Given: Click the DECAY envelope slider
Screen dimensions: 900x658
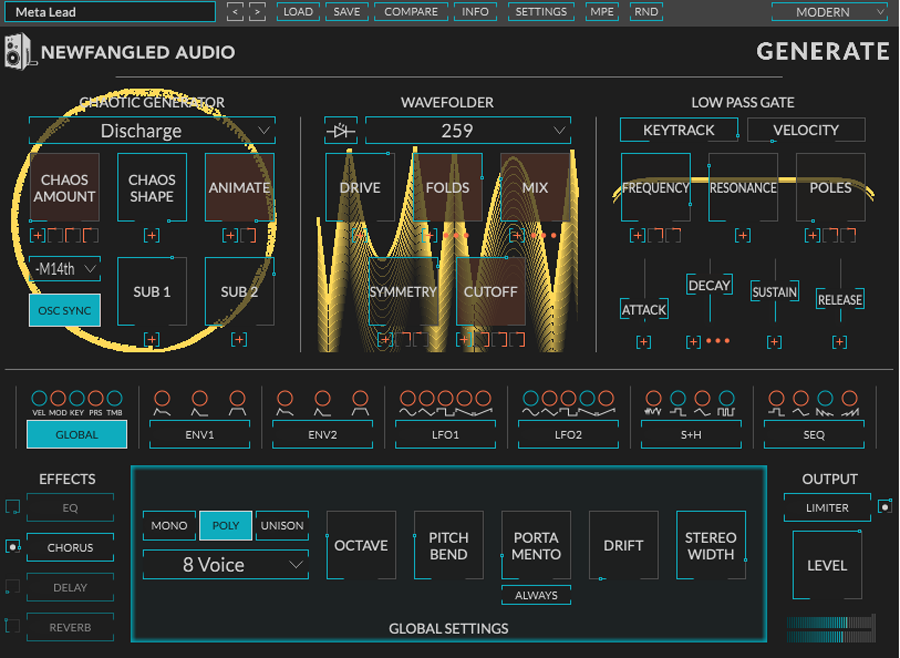Looking at the screenshot, I should 709,285.
